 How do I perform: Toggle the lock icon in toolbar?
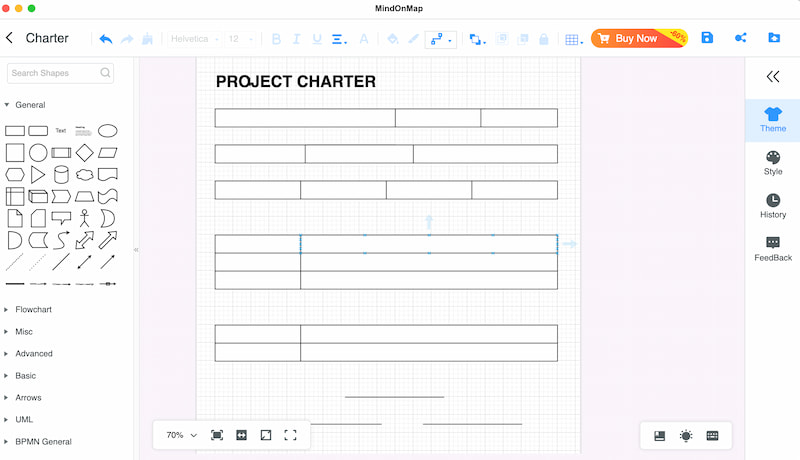pyautogui.click(x=544, y=39)
